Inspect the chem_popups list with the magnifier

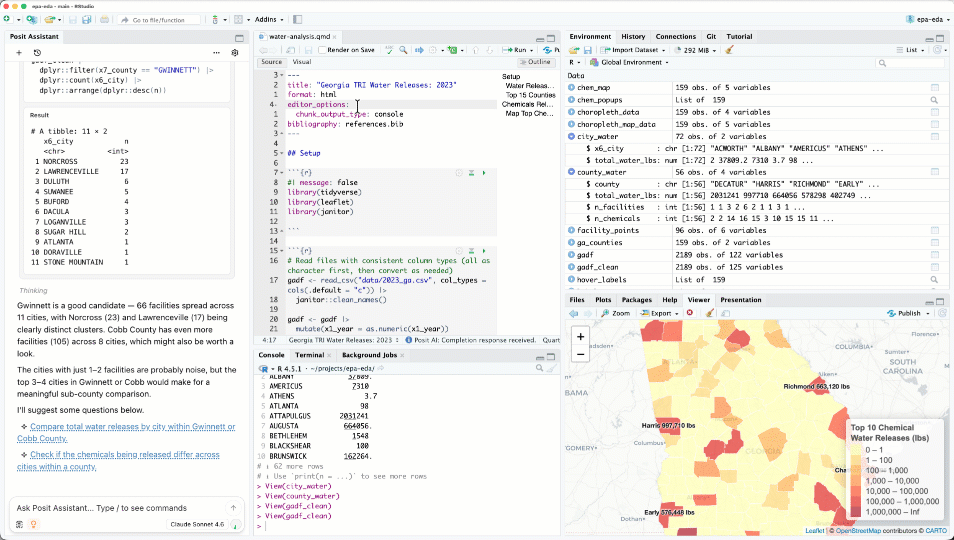934,100
